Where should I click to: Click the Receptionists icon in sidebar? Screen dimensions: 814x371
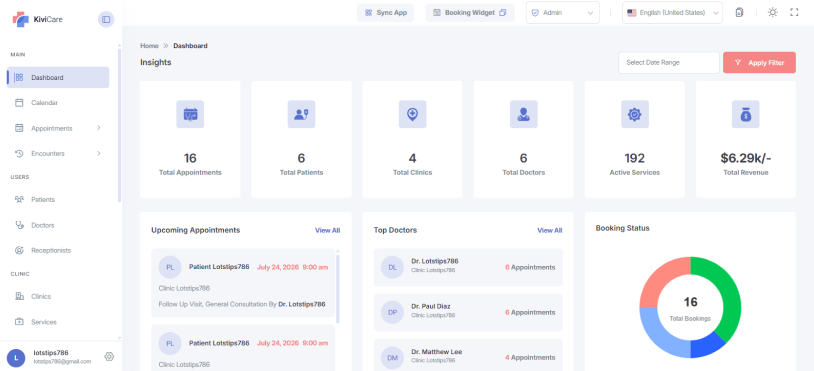click(19, 250)
